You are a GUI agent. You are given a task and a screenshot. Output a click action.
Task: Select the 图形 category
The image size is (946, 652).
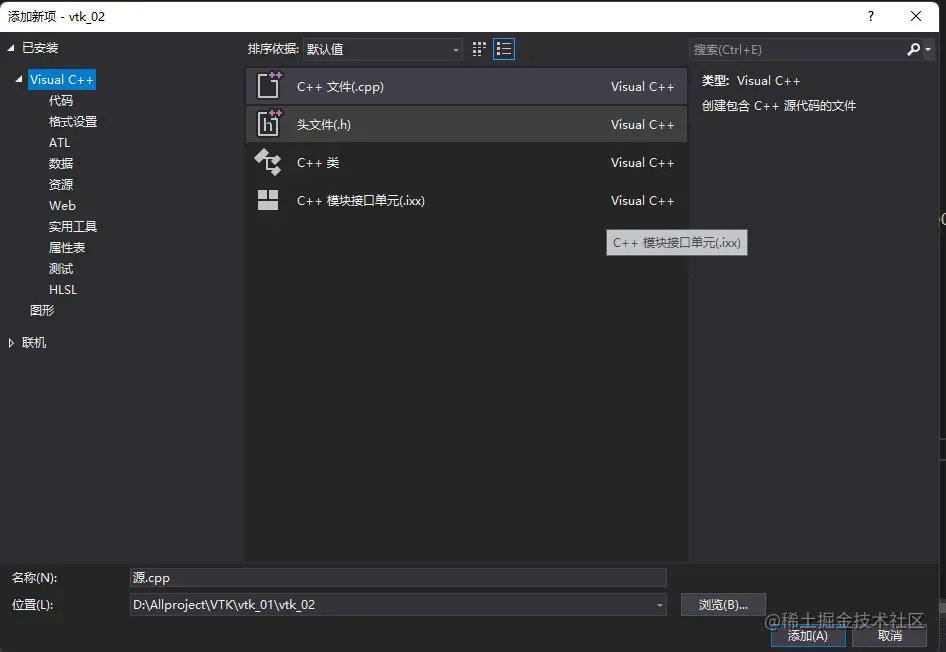pos(42,310)
